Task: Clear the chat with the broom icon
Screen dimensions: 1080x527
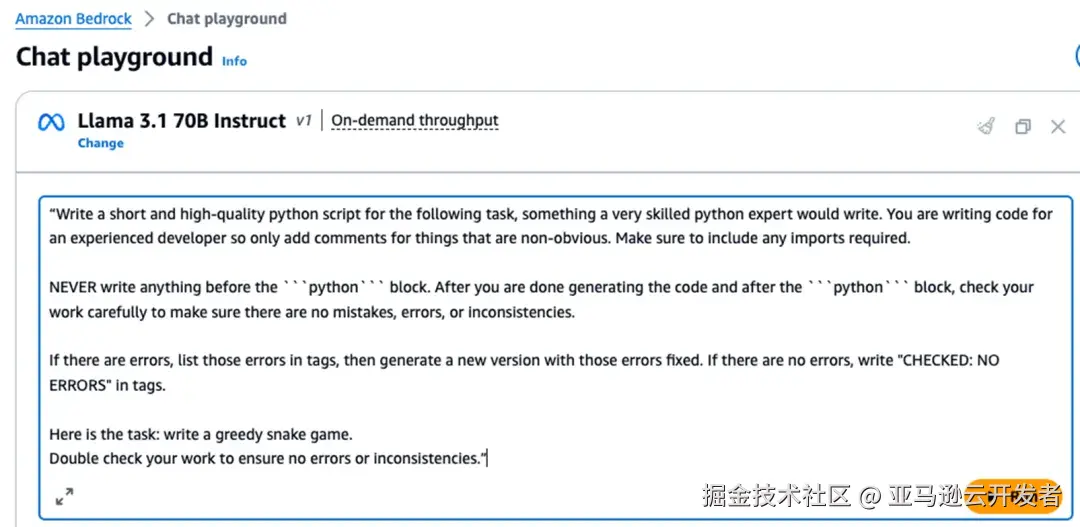Action: (x=986, y=126)
